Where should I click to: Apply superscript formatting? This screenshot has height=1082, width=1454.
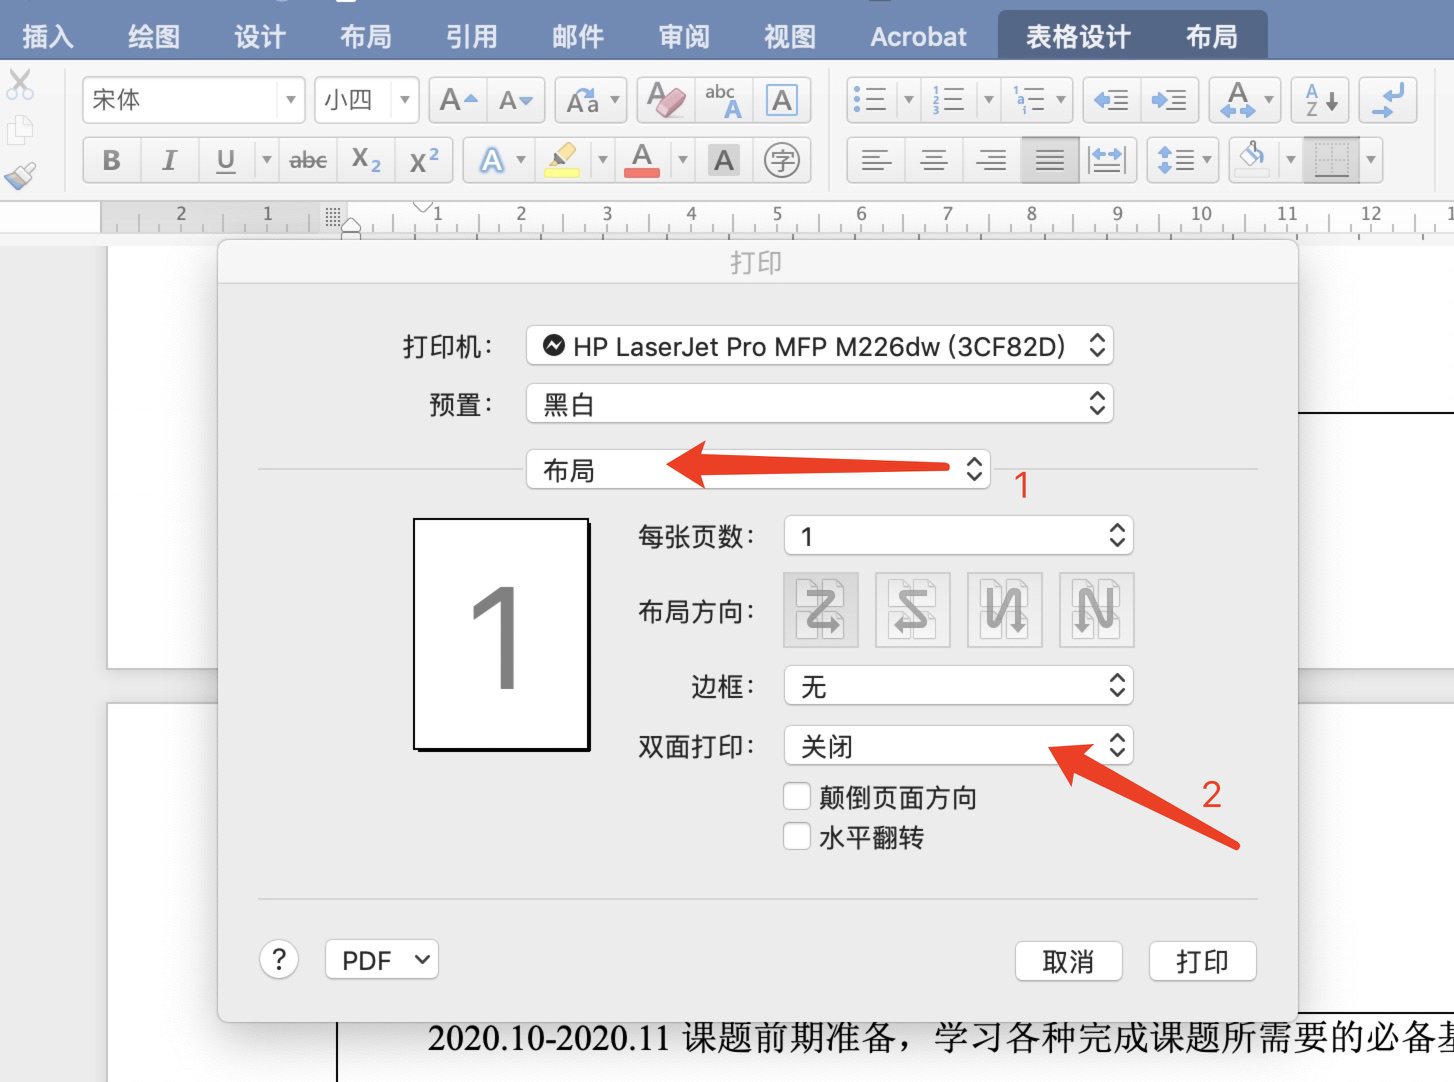[x=423, y=160]
